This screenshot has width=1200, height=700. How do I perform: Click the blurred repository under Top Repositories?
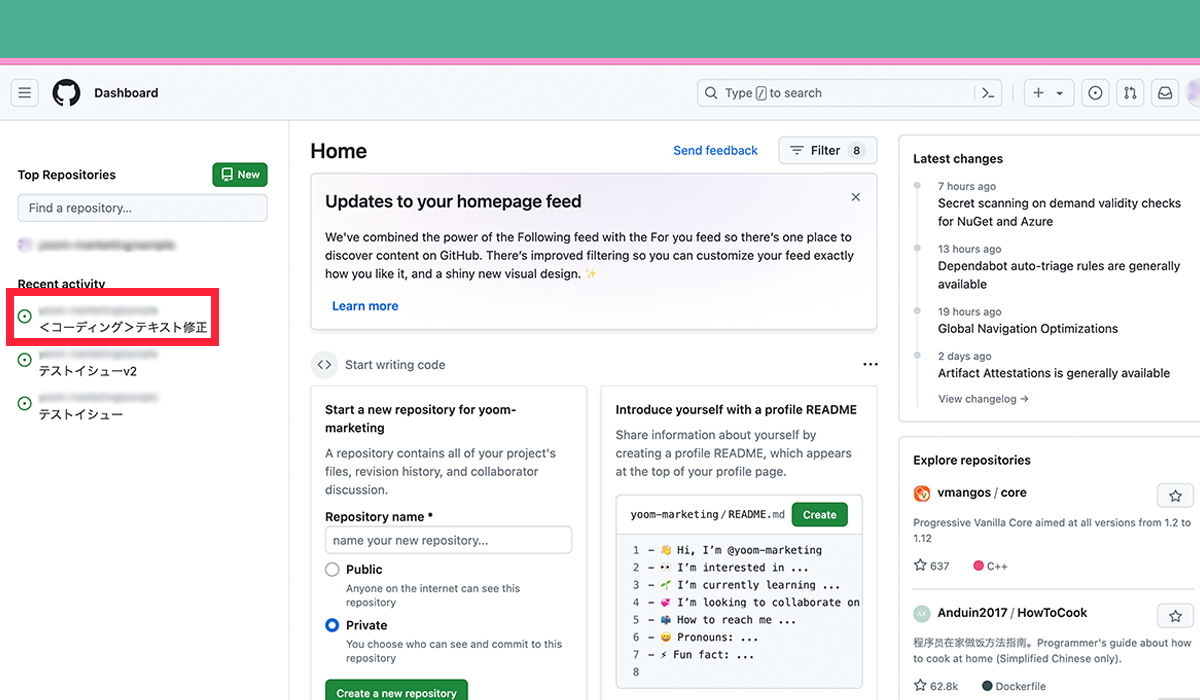point(97,244)
